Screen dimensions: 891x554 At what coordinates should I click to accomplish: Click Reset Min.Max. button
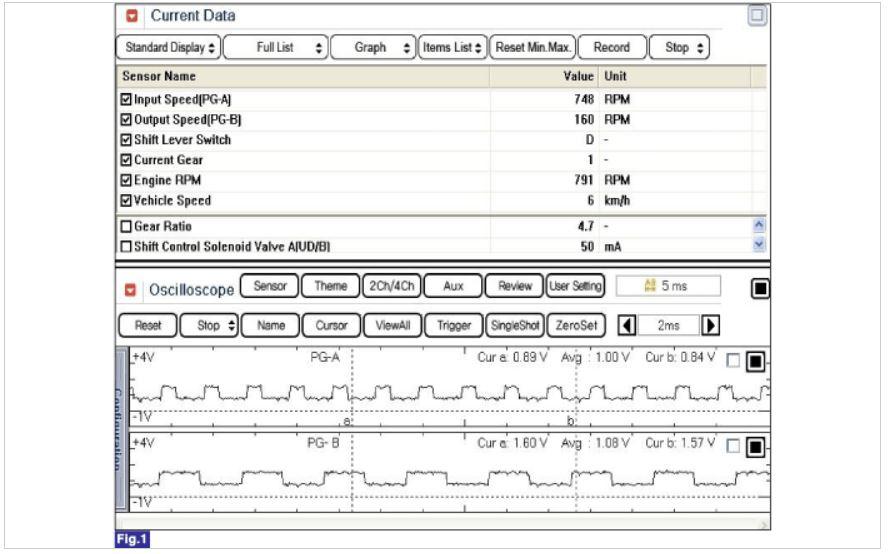533,48
